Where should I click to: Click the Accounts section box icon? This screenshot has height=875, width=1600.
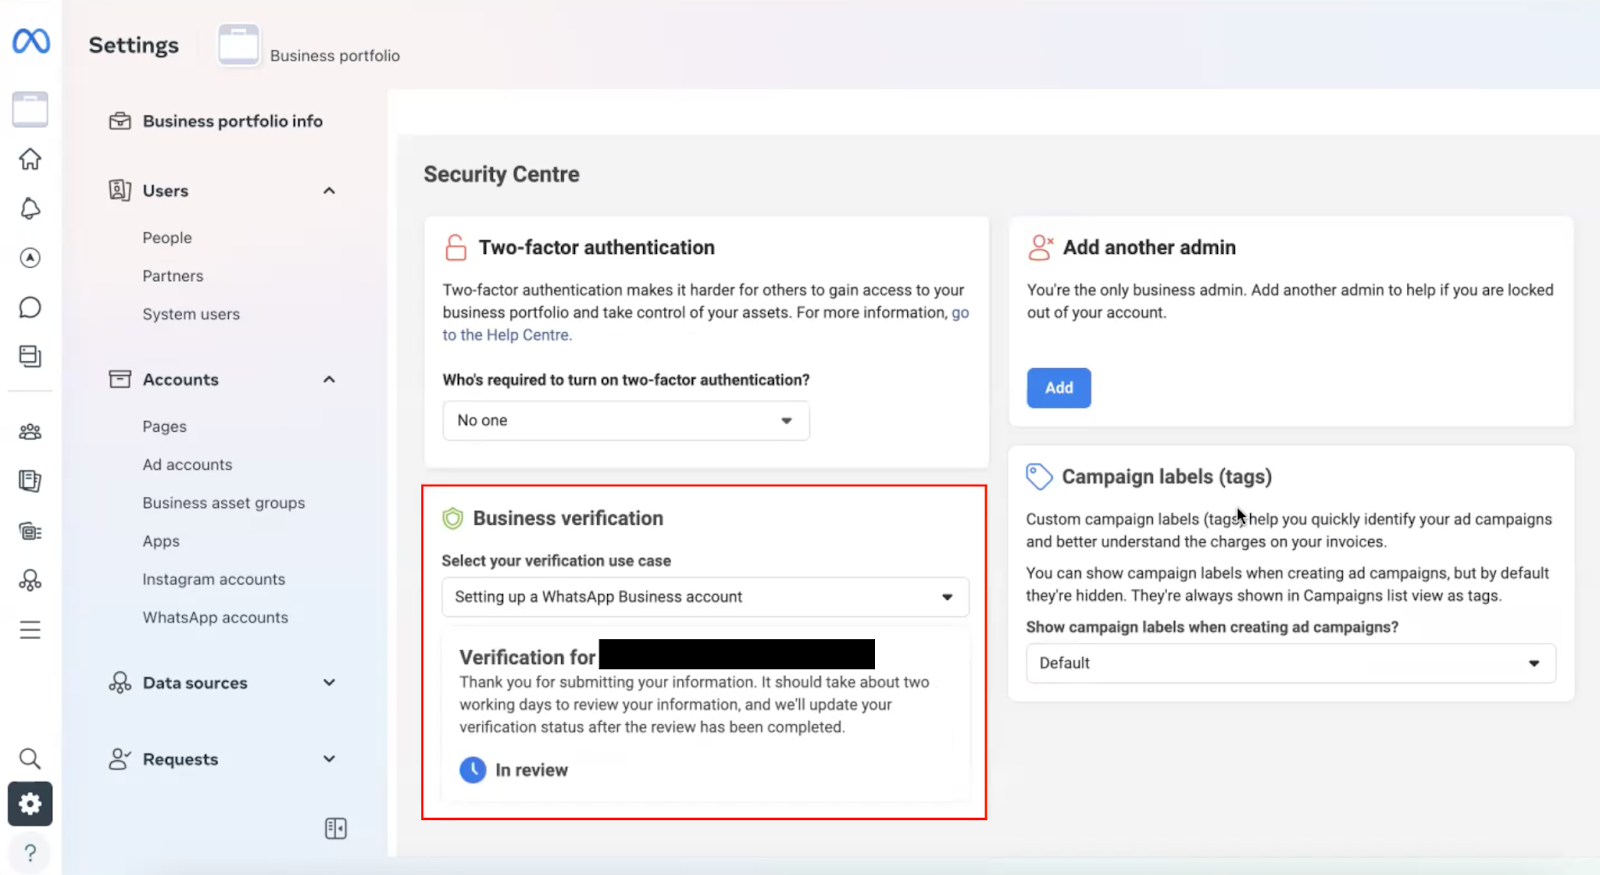(x=120, y=379)
